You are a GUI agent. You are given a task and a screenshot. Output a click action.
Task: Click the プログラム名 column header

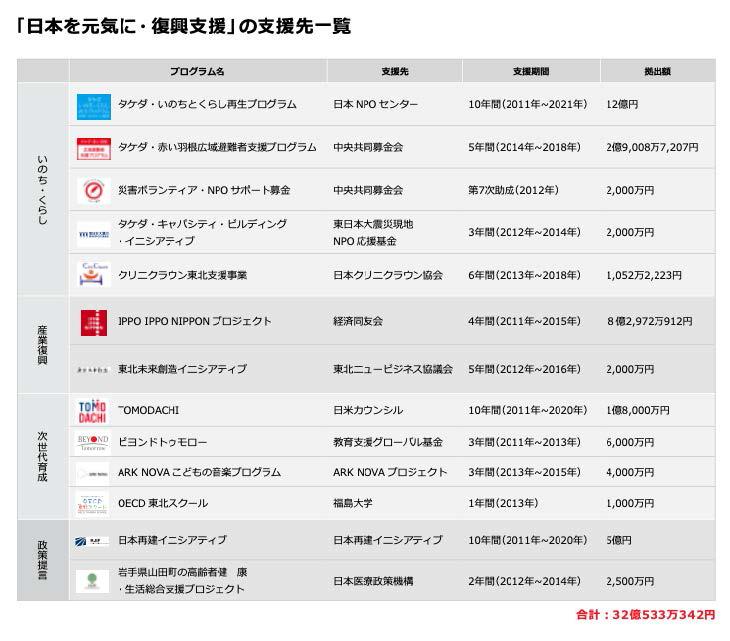tap(197, 71)
